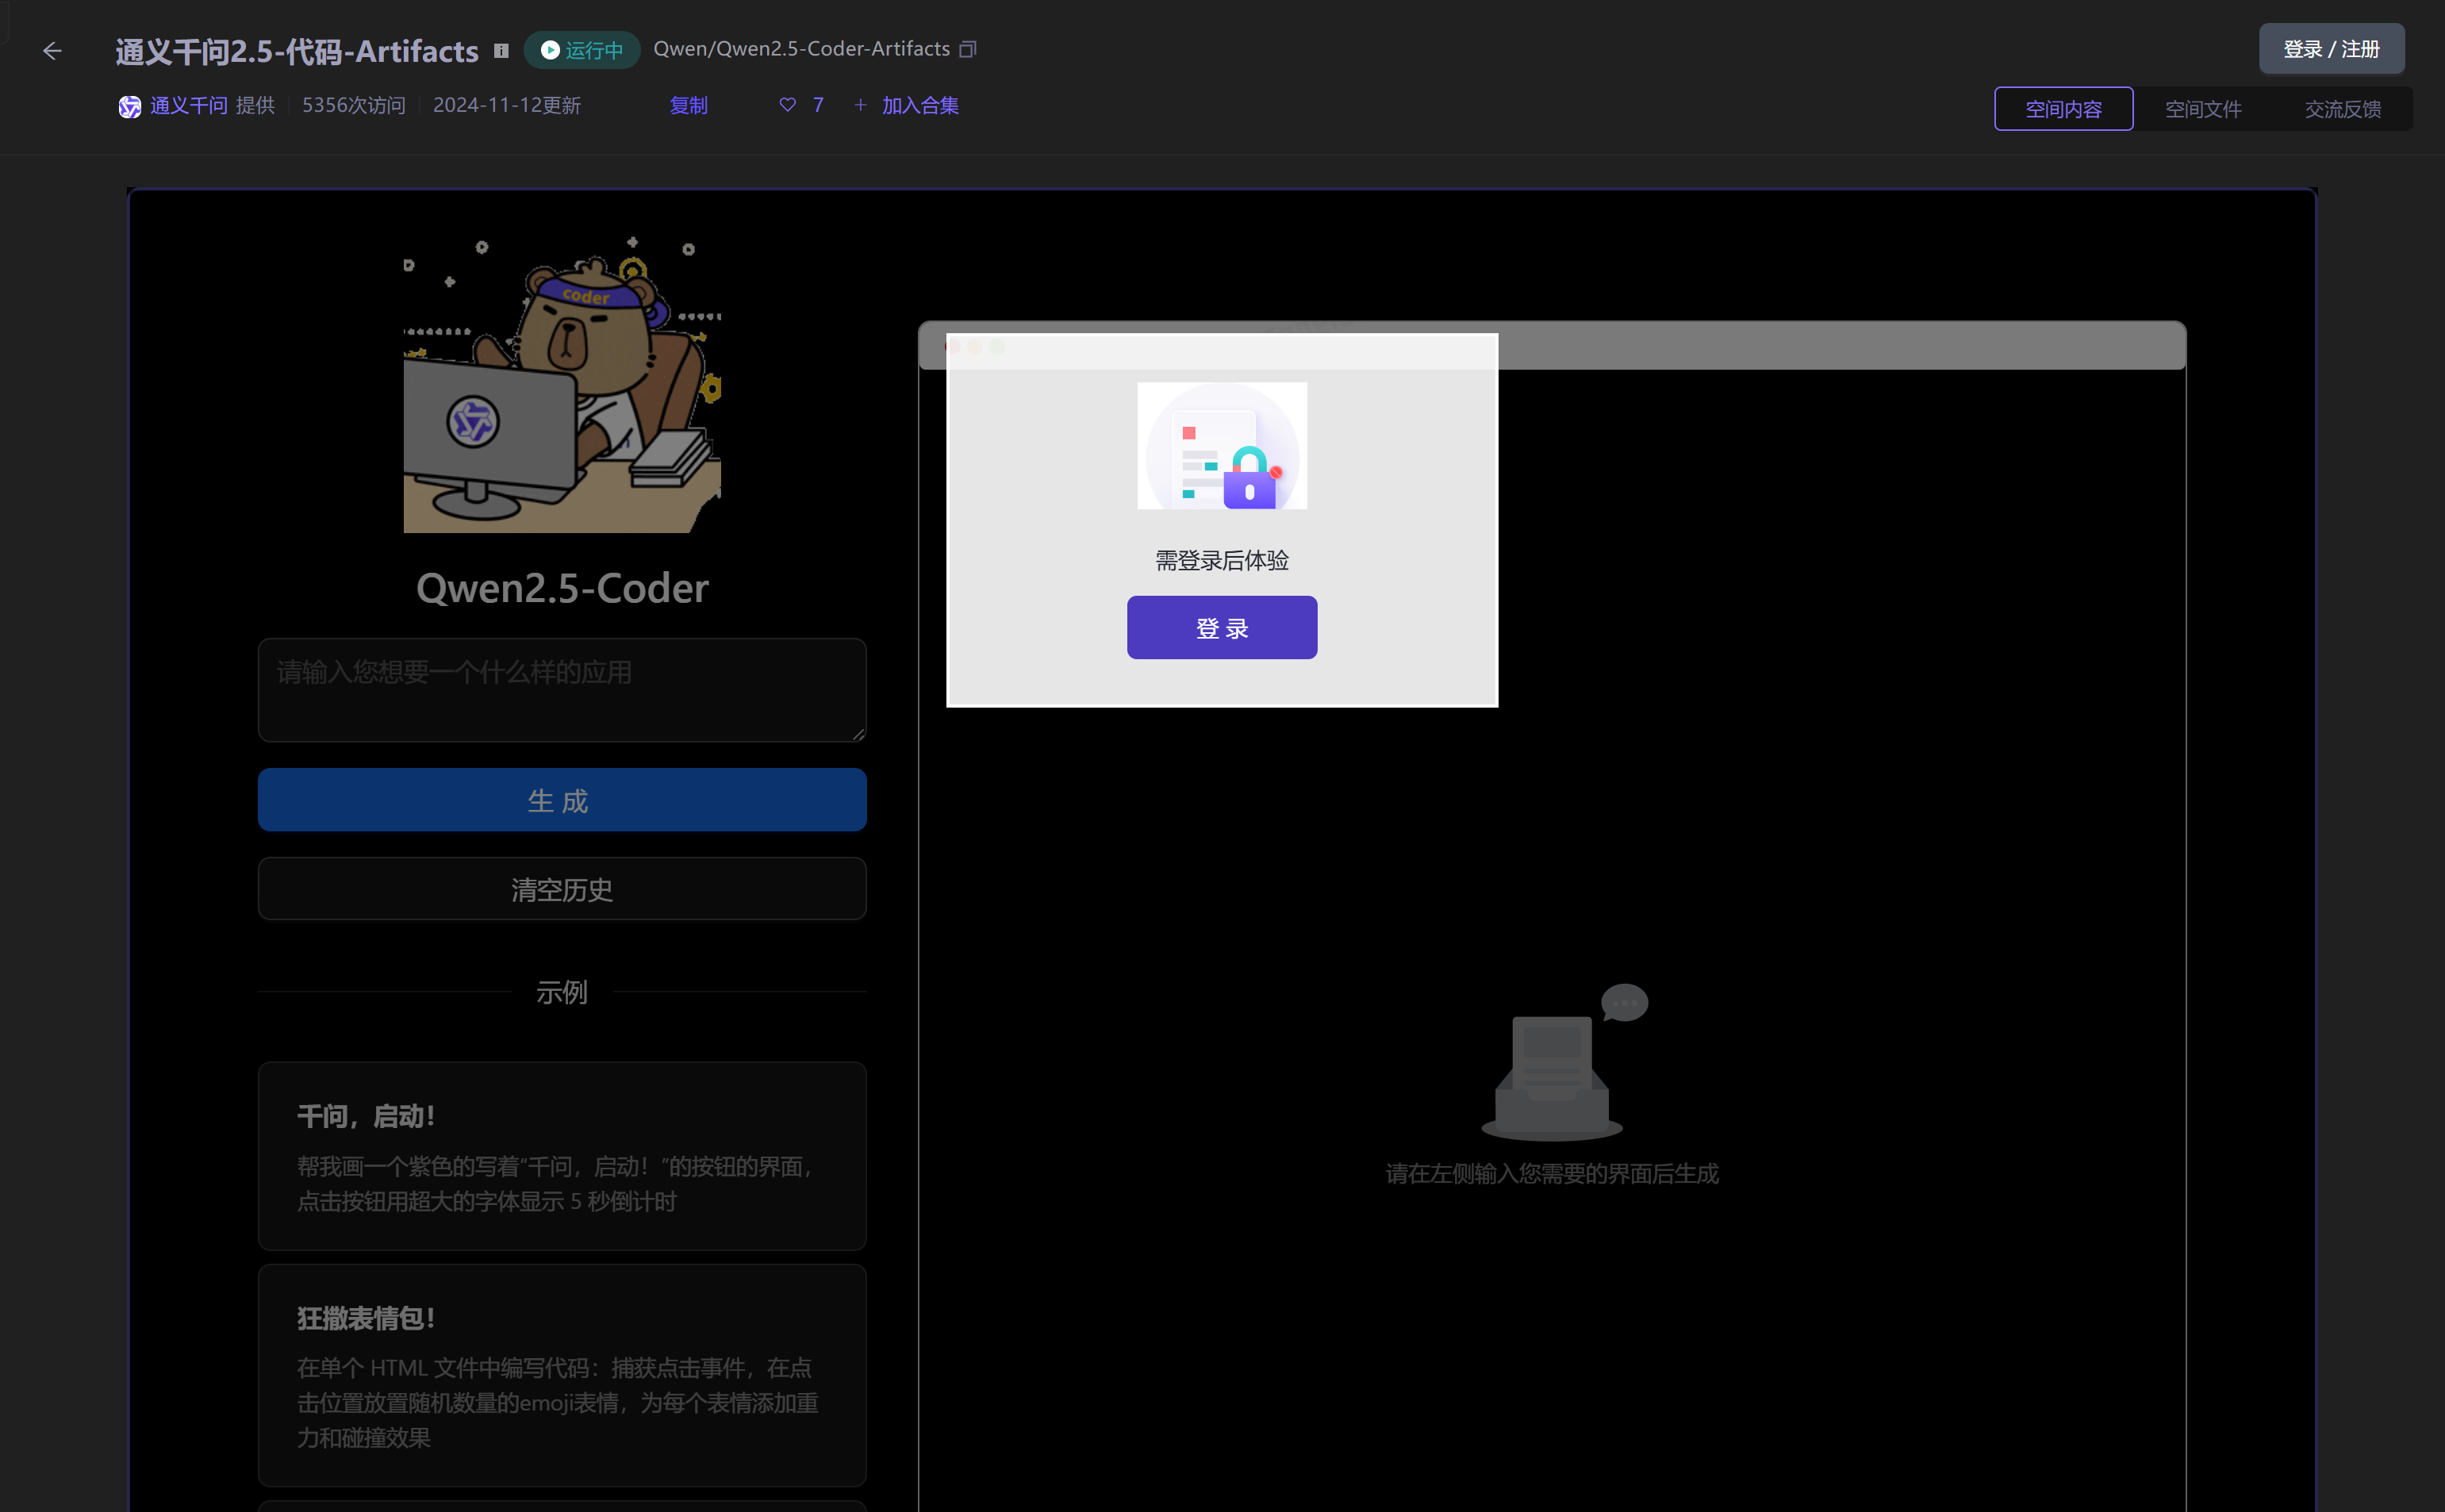The image size is (2445, 1512).
Task: Switch to the 交流反馈 tab
Action: click(x=2342, y=109)
